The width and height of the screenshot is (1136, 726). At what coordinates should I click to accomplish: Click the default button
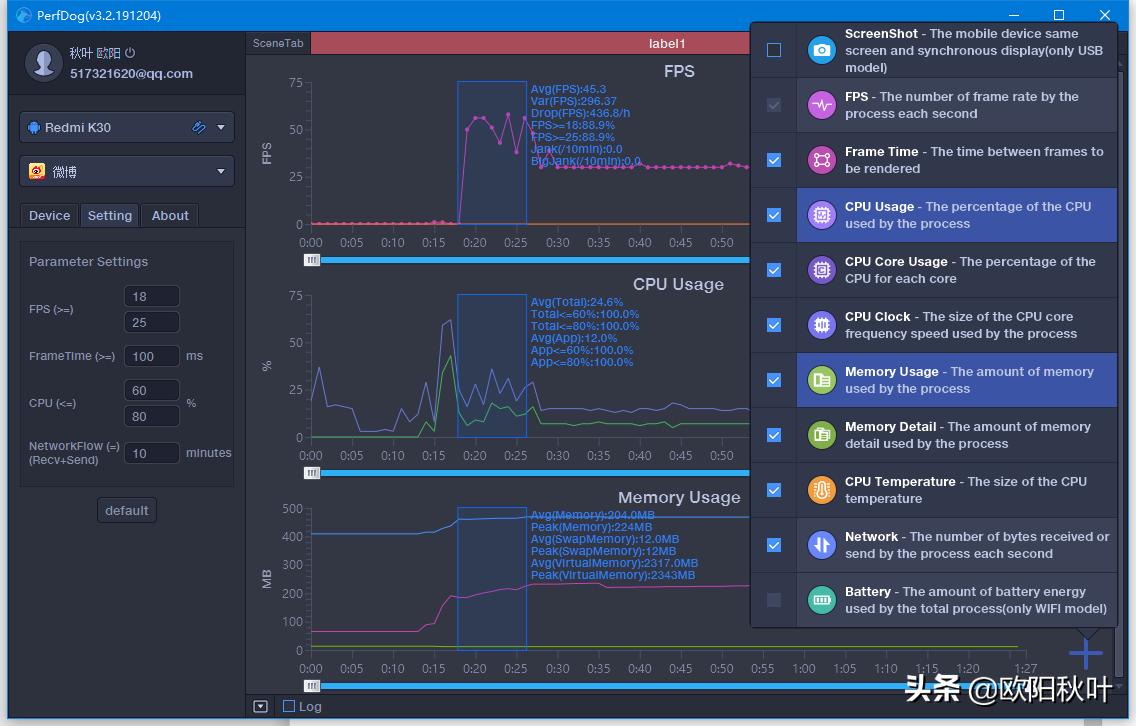(127, 510)
